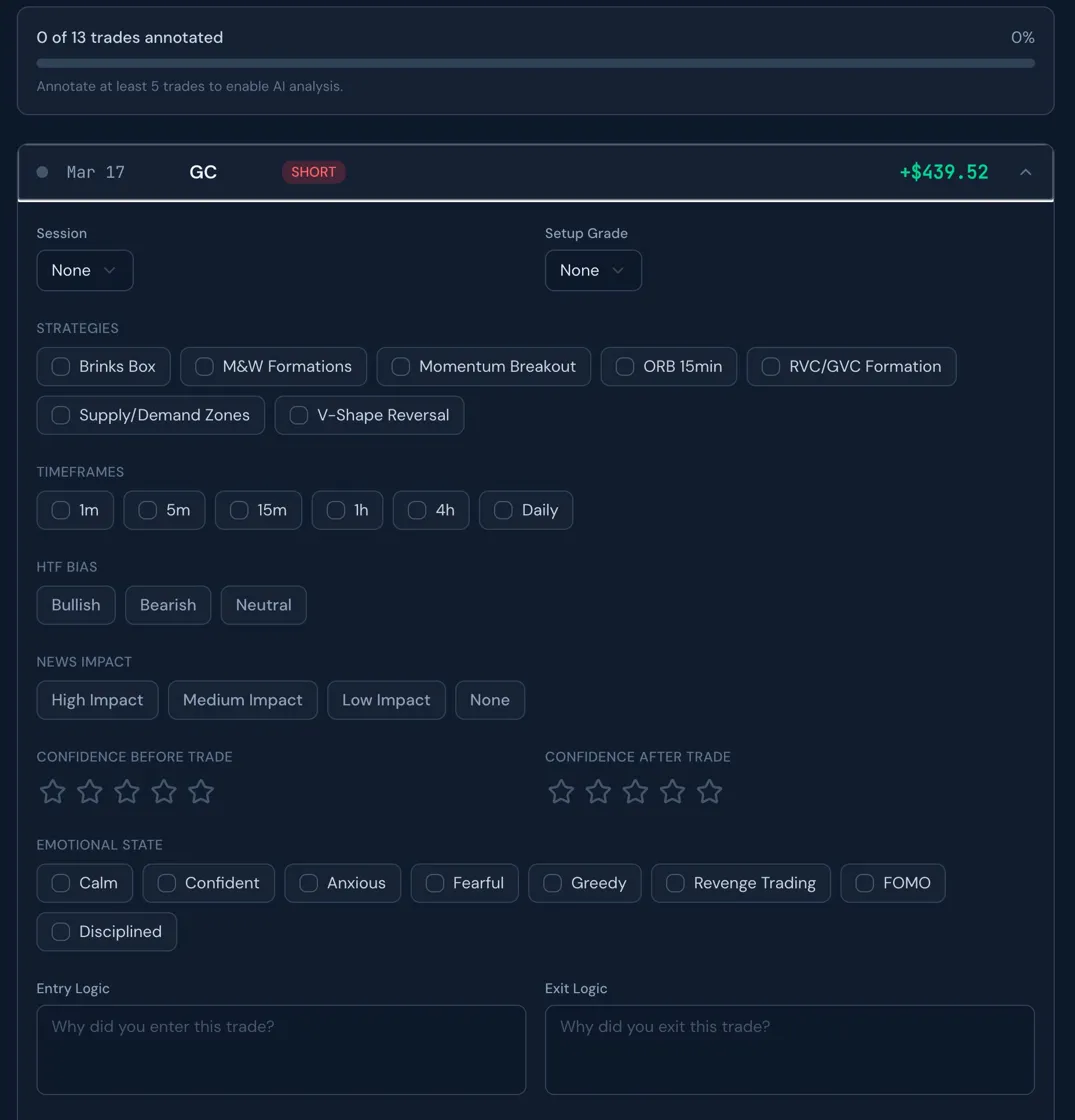Open the Session dropdown
The width and height of the screenshot is (1075, 1120).
pos(85,270)
